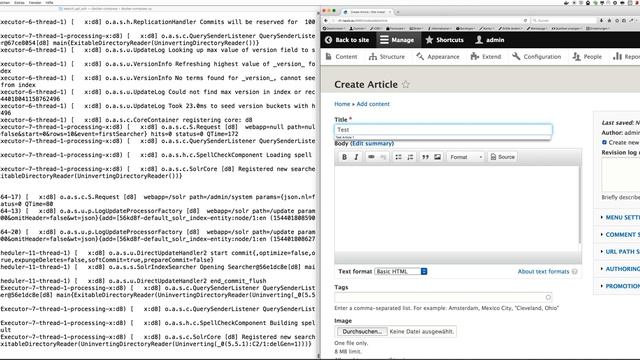Expand the Promotion options section
Viewport: 640px width, 360px height.
(622, 286)
